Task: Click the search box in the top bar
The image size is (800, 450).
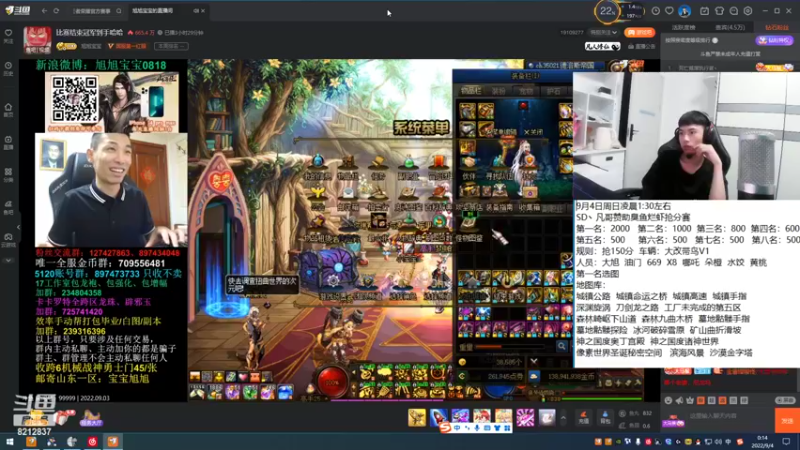Action: (96, 11)
